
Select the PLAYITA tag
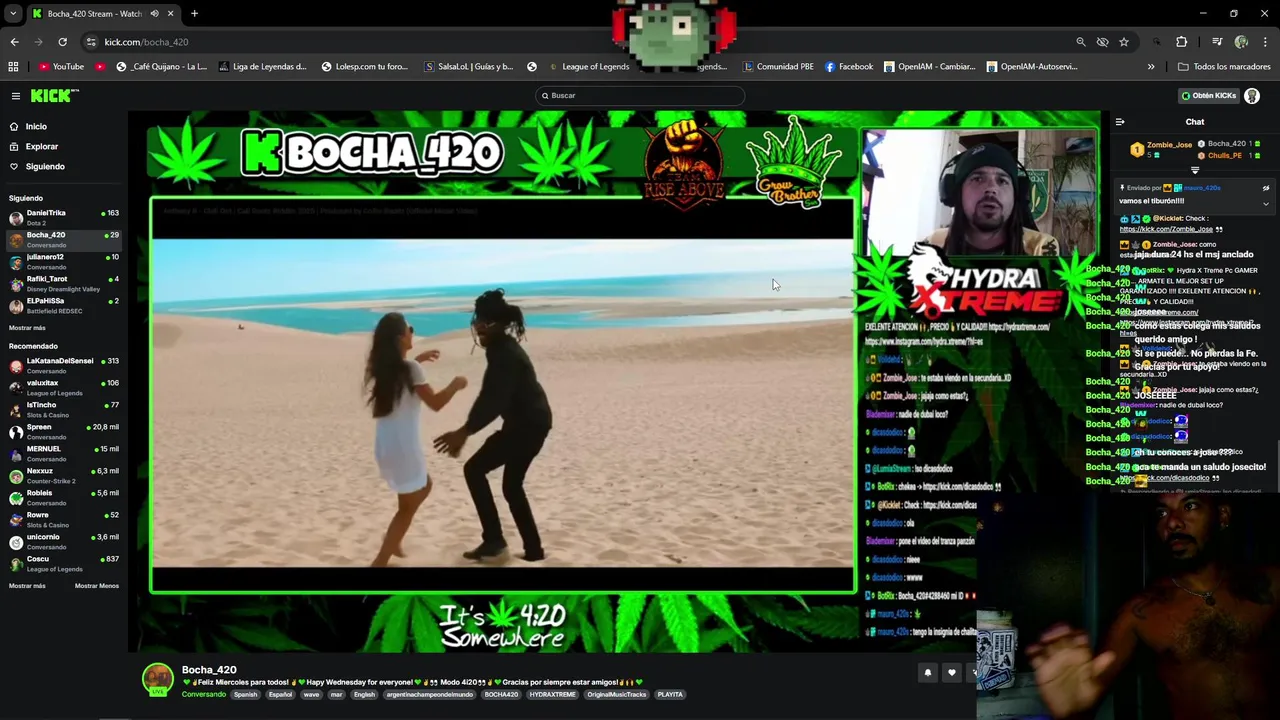tap(670, 695)
